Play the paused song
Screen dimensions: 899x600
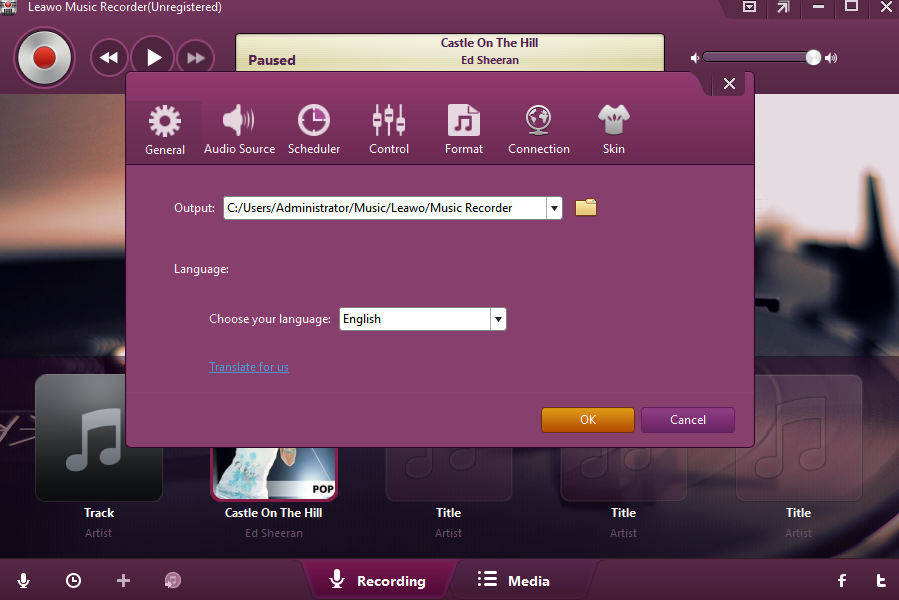(x=153, y=58)
